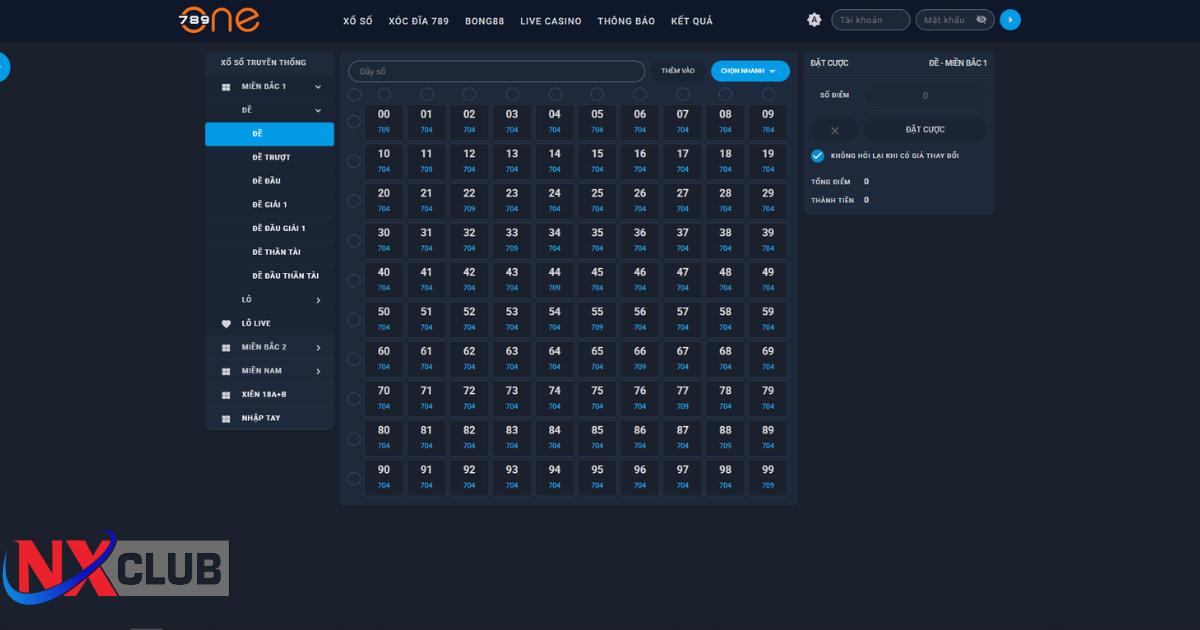Select the column radio button above number 05

tap(597, 94)
